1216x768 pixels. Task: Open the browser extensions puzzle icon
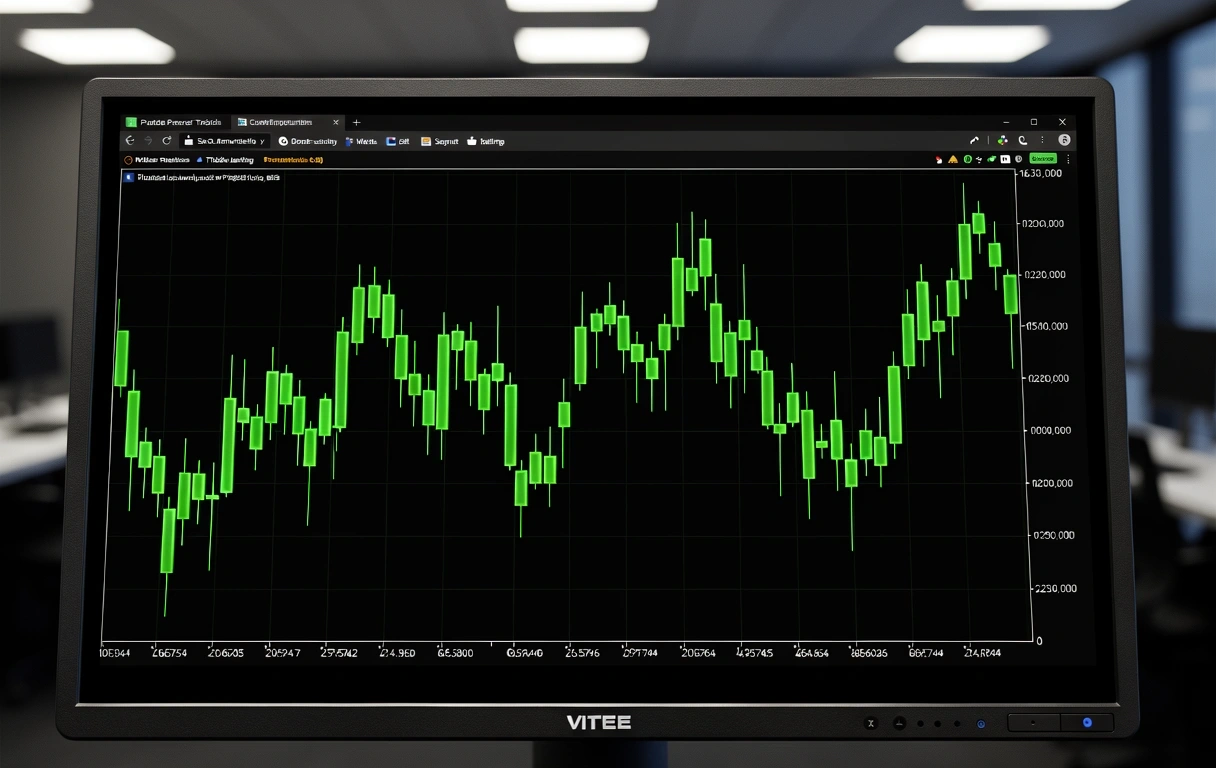point(1003,140)
